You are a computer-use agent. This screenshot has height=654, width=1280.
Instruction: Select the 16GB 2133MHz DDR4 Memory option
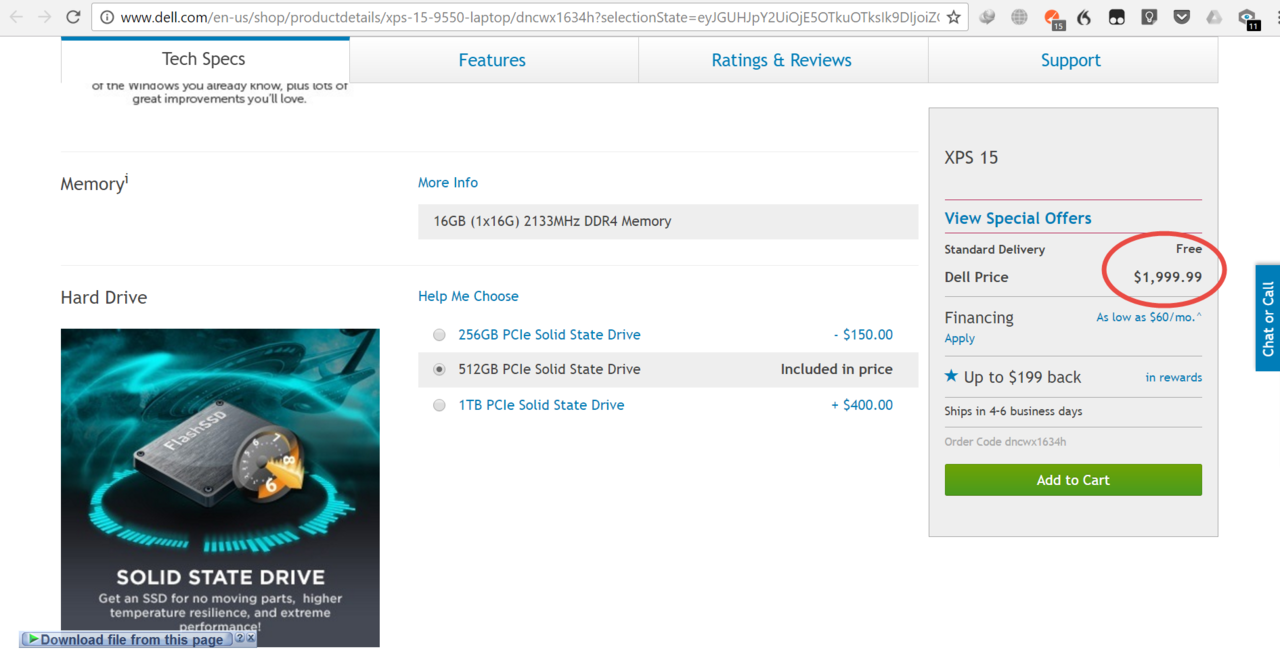pyautogui.click(x=668, y=222)
